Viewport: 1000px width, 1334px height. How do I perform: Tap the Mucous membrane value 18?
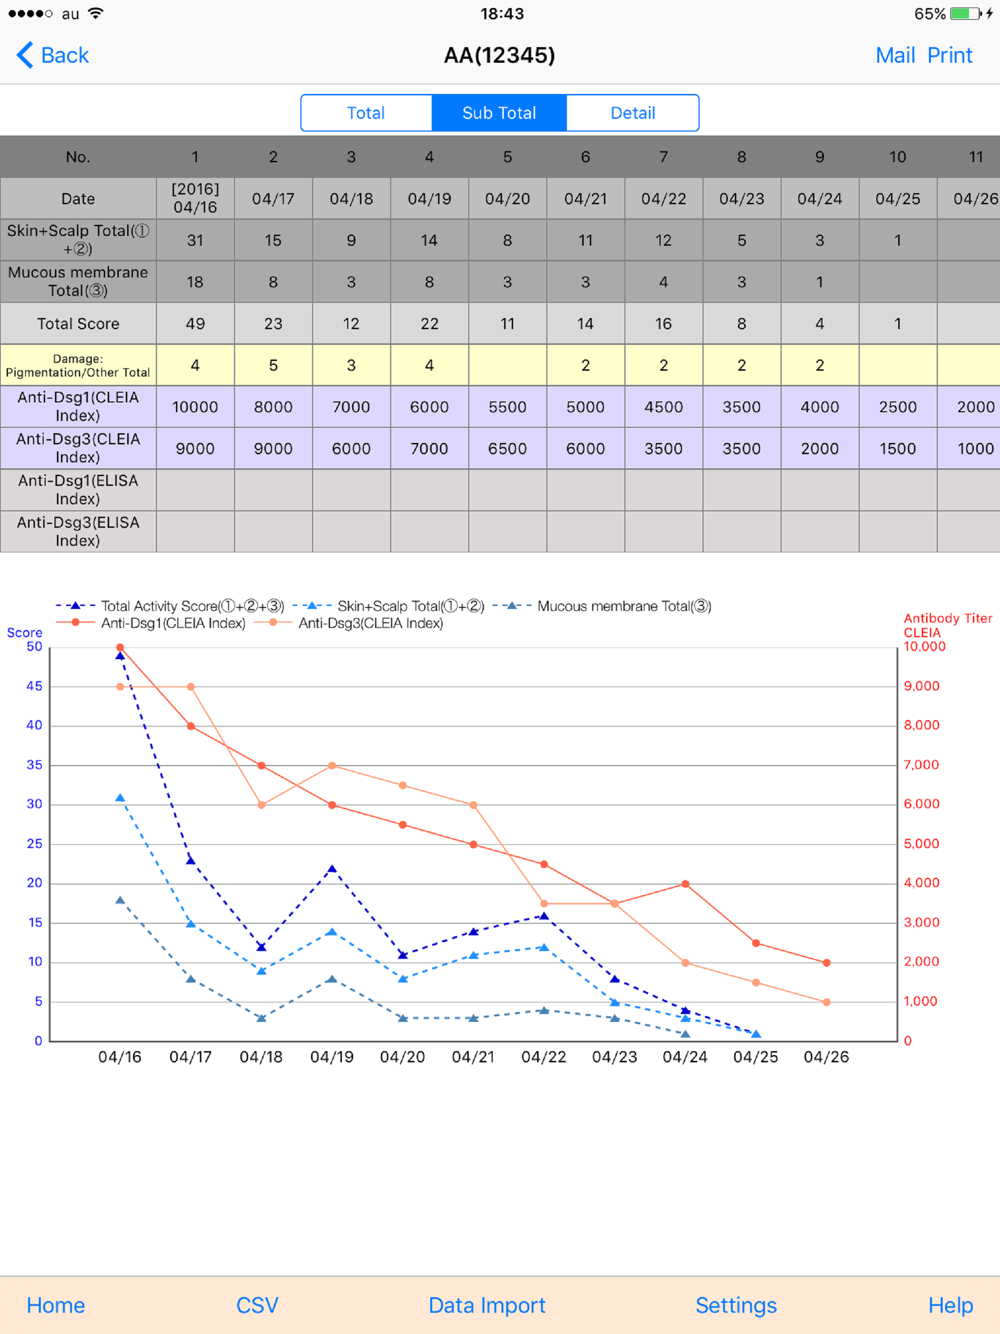tap(195, 282)
